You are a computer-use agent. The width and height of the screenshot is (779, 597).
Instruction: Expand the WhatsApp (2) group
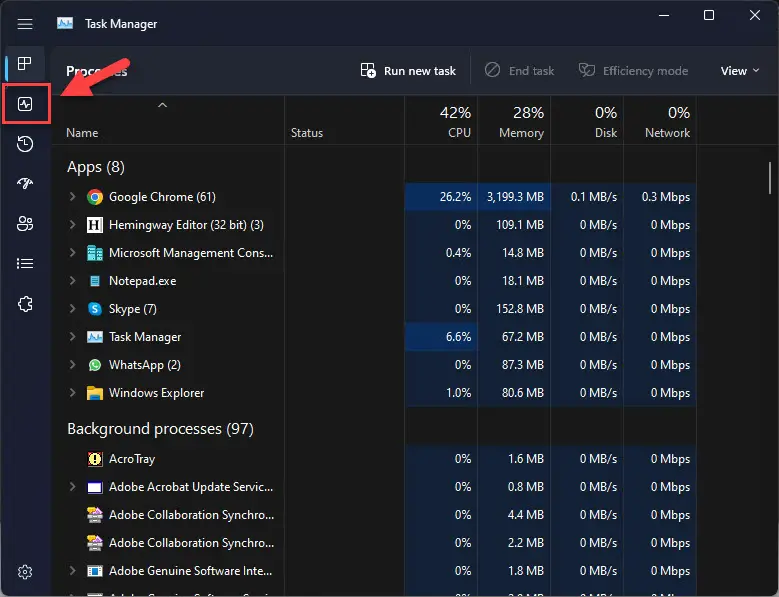73,365
